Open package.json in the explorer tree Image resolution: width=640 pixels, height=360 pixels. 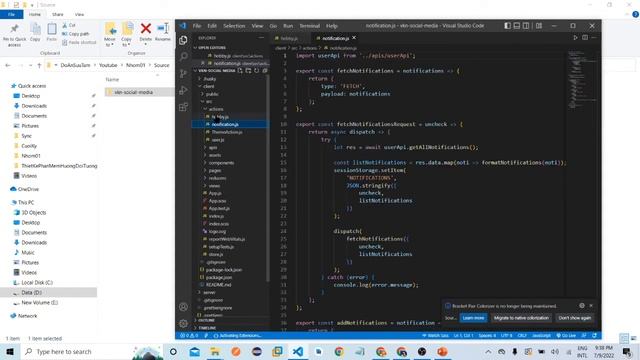(x=219, y=277)
